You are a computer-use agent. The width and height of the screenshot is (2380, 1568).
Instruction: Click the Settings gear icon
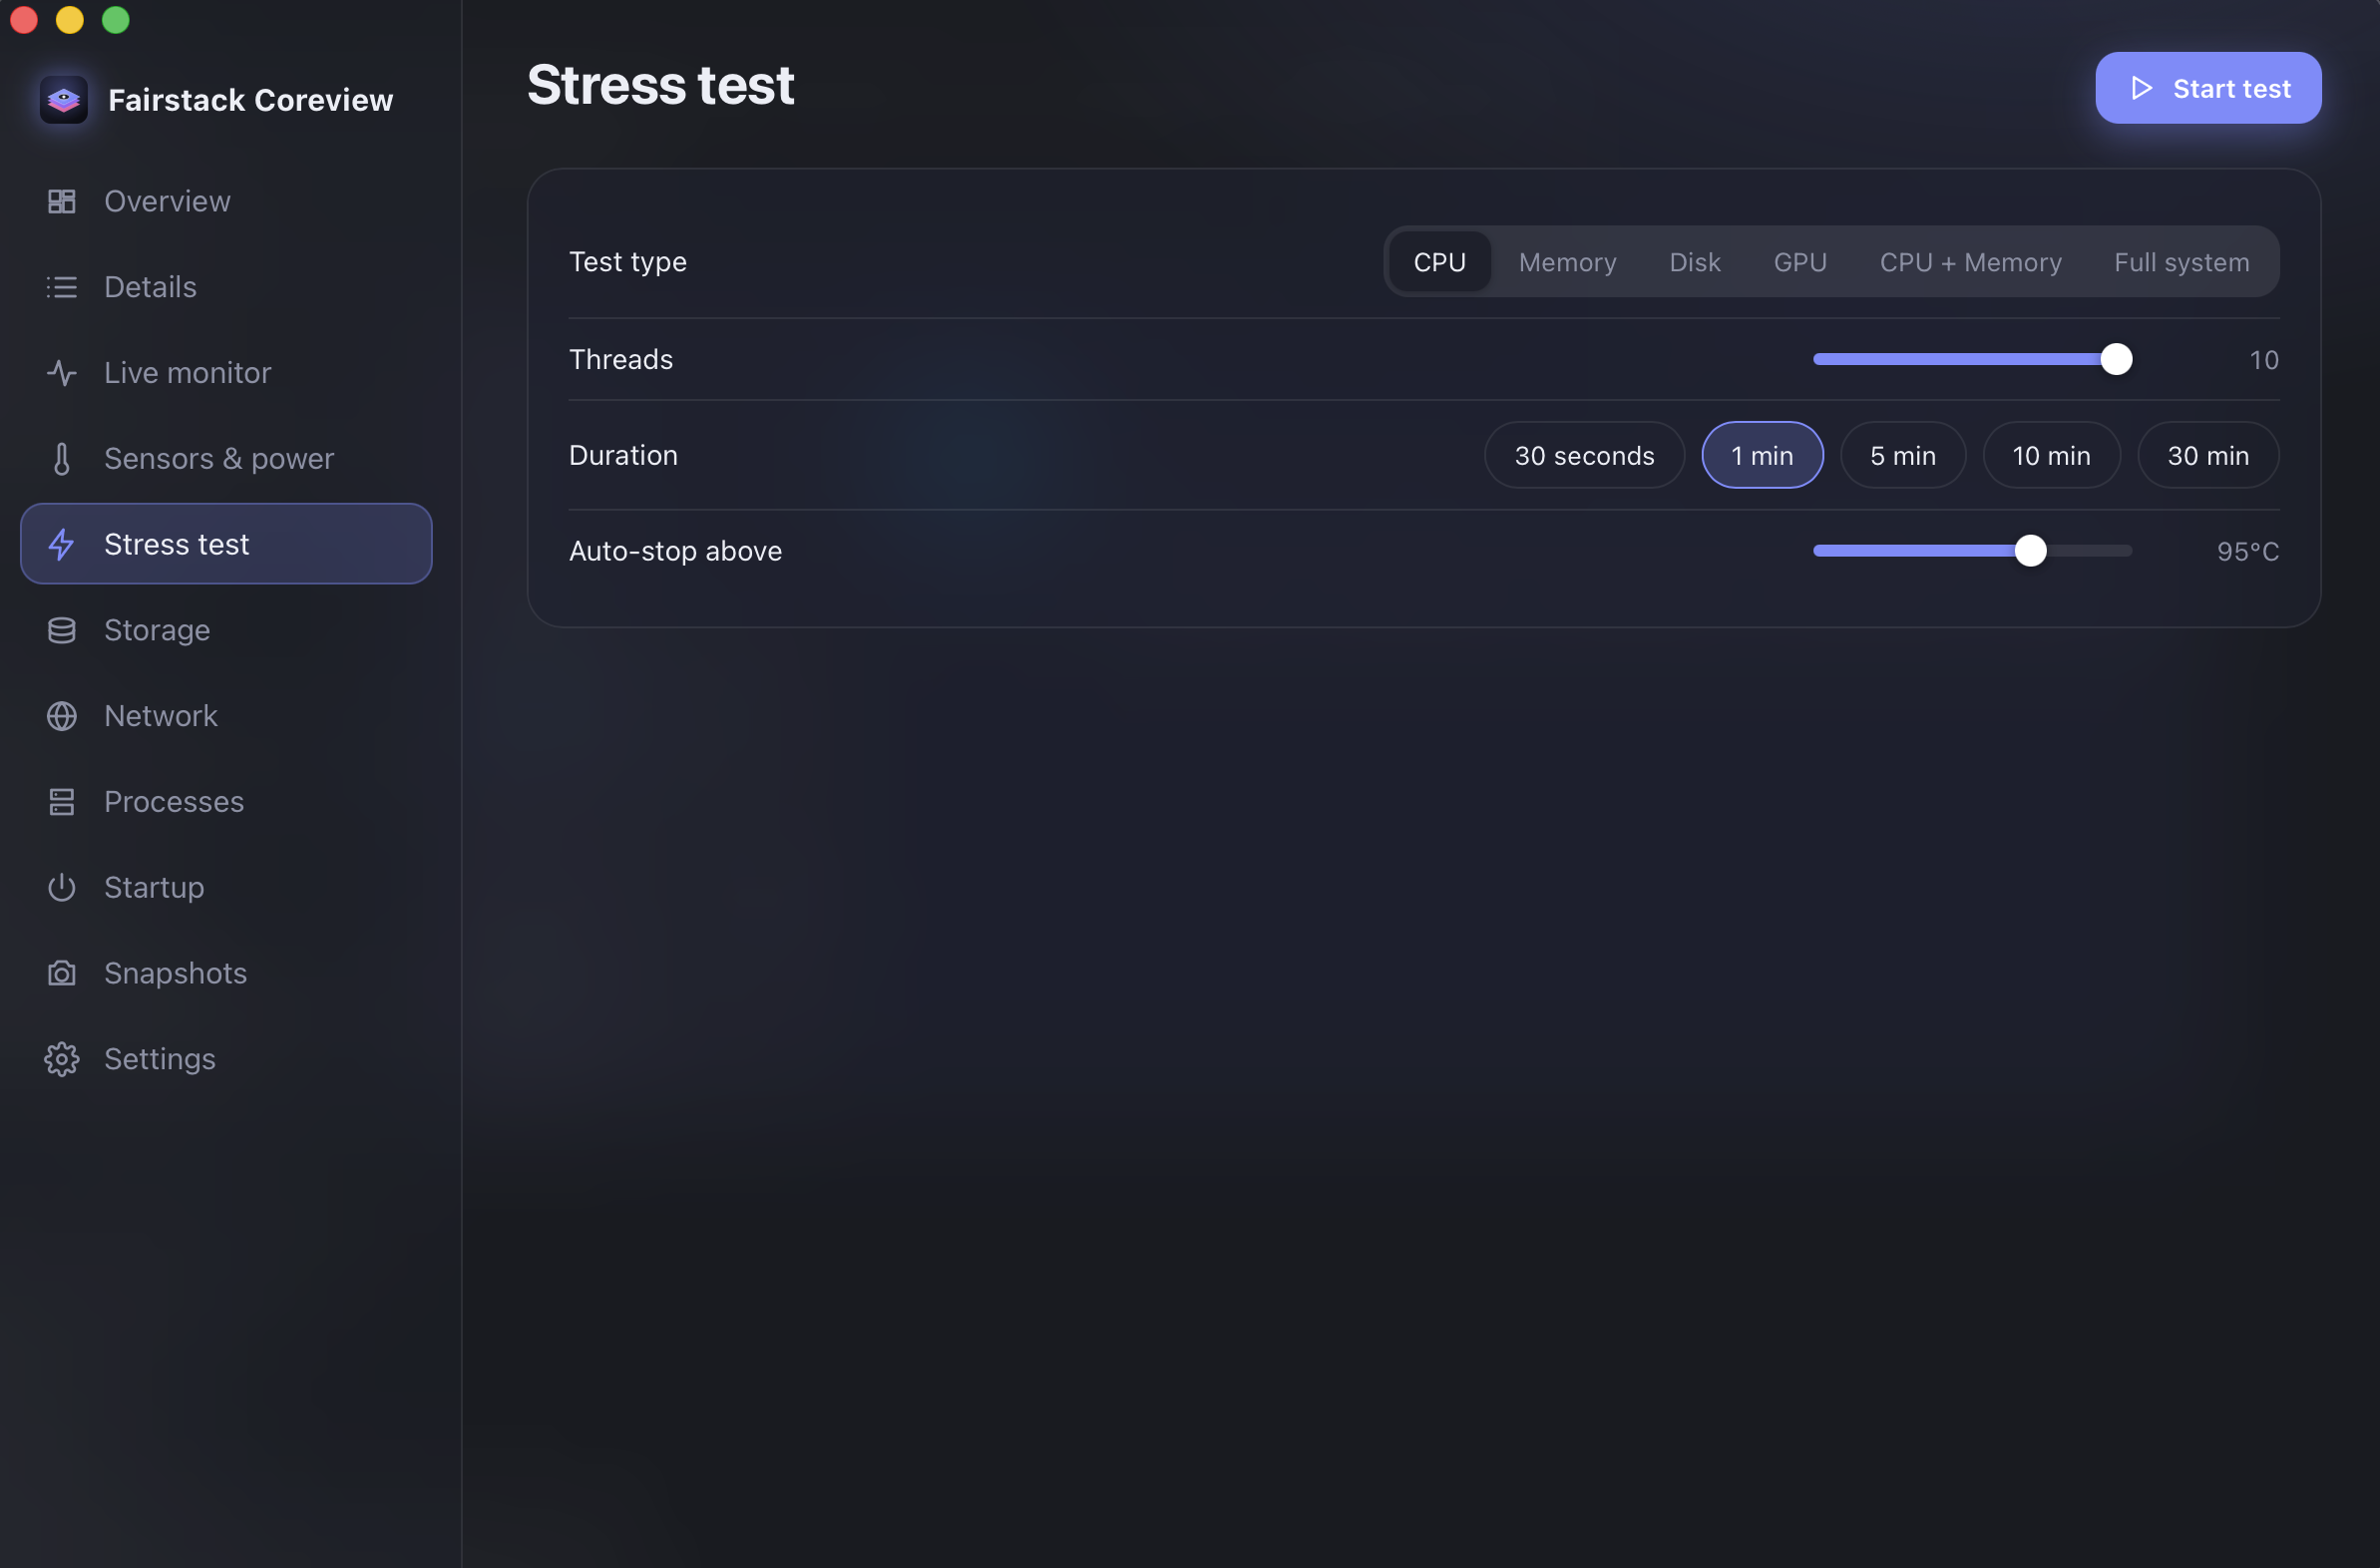pos(62,1059)
